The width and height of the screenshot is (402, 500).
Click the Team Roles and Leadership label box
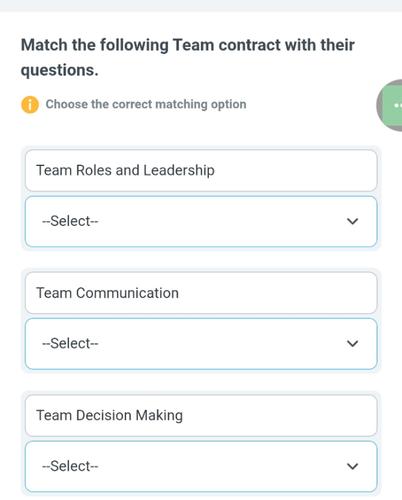201,170
